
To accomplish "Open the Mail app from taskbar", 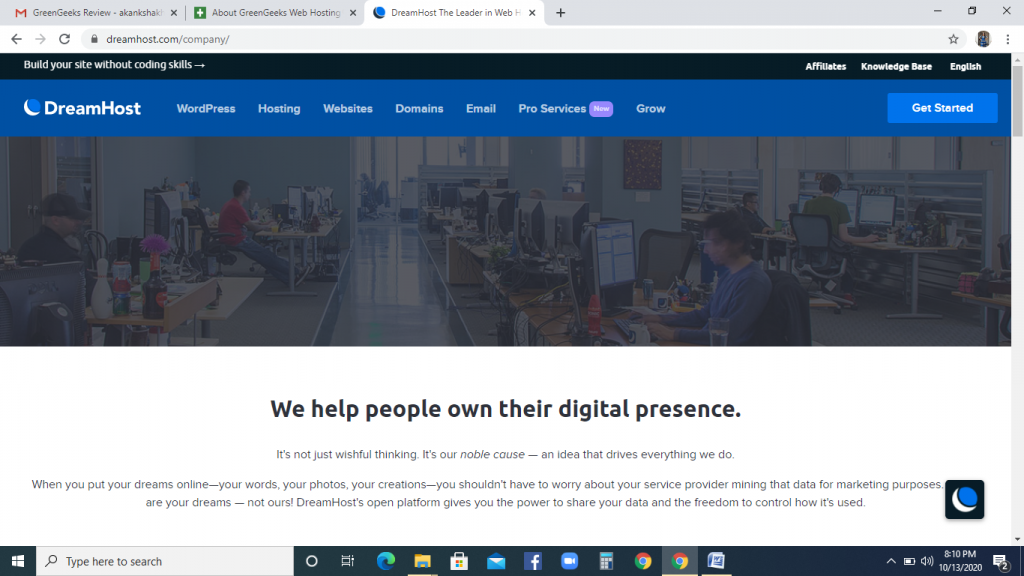I will [496, 561].
